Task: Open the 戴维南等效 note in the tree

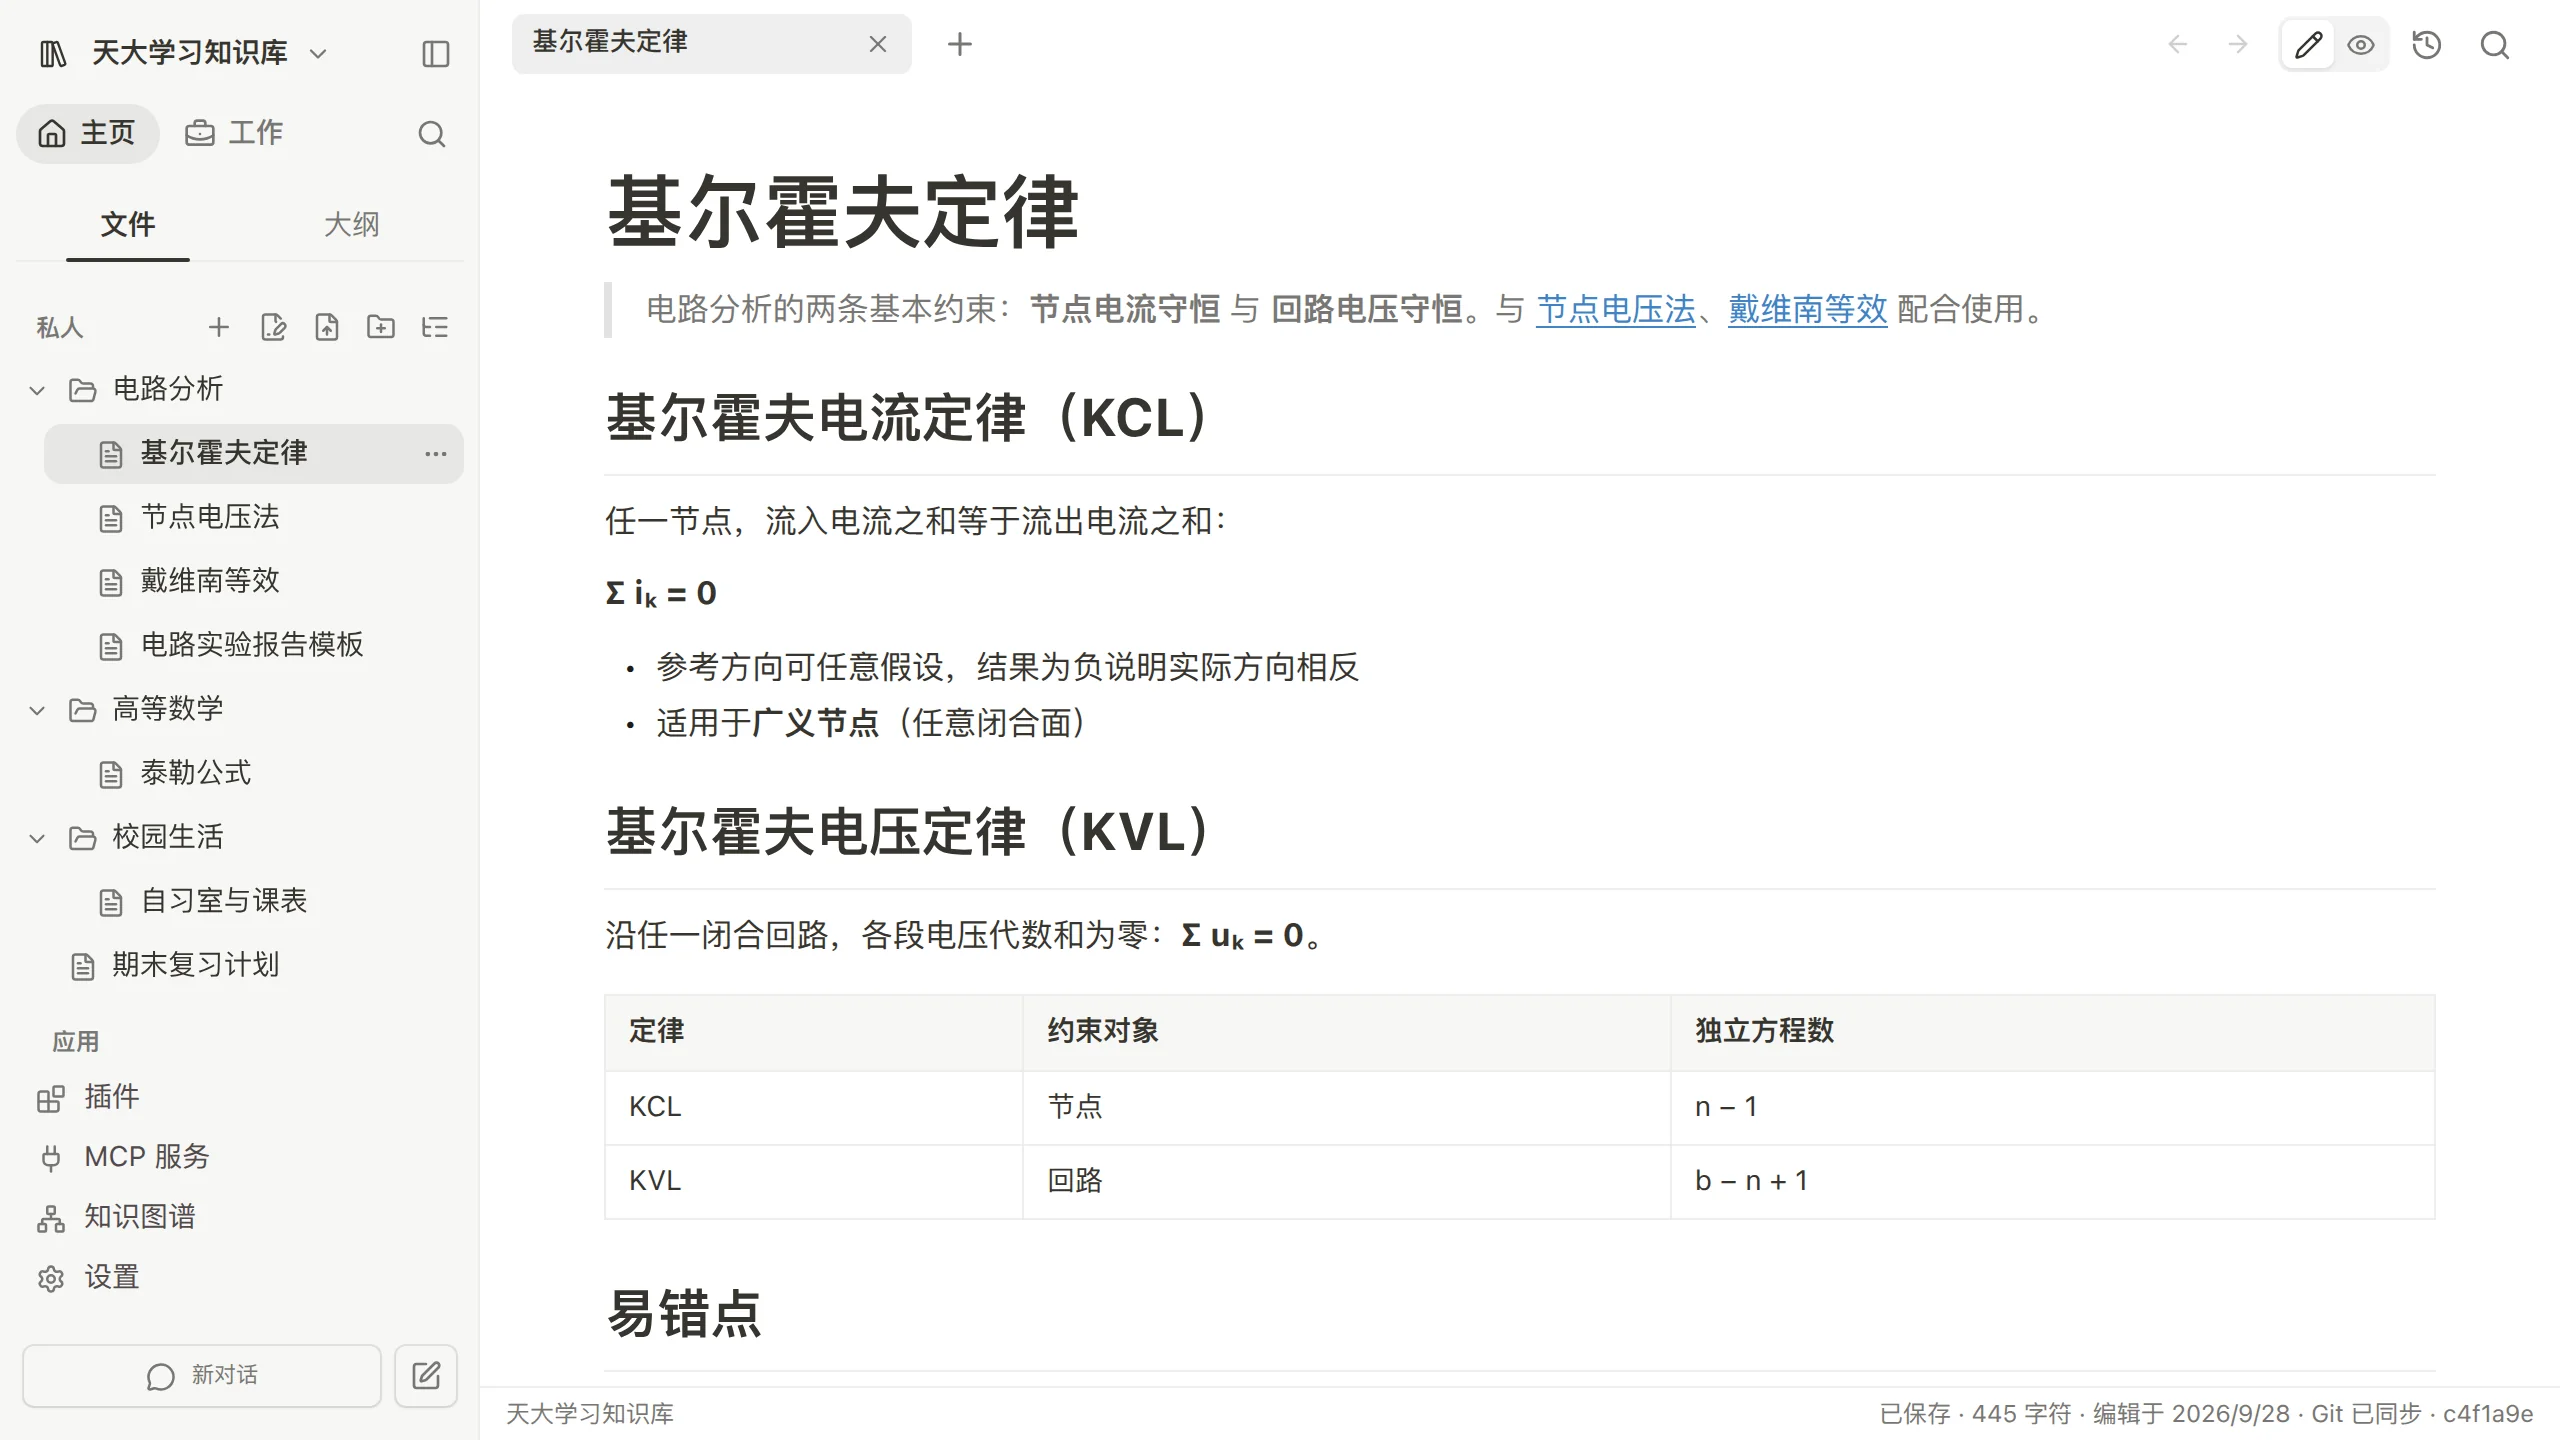Action: (x=254, y=581)
